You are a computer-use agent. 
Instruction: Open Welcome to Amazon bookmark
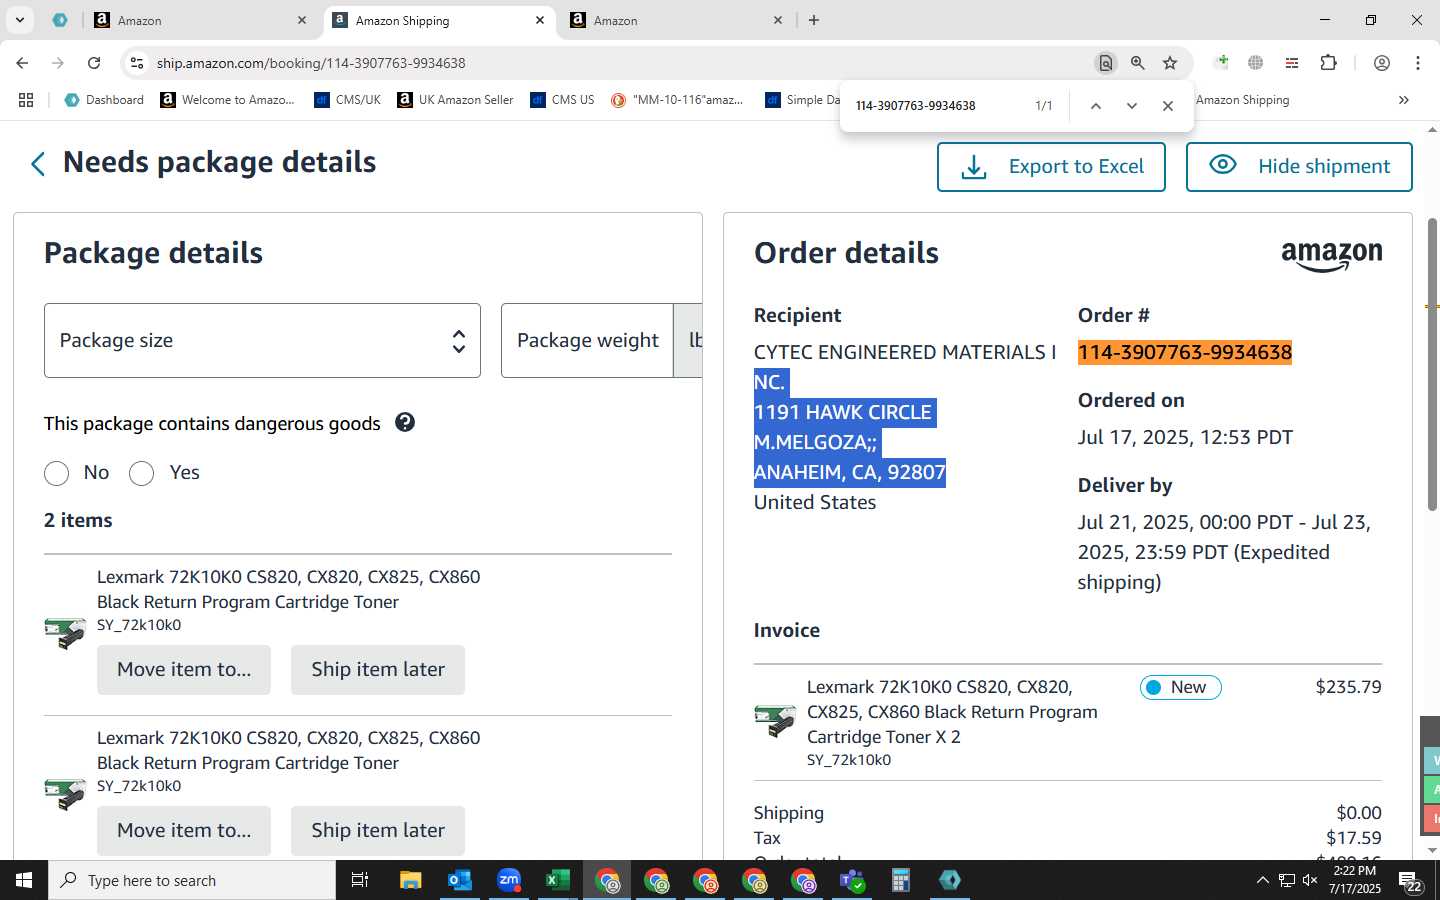[228, 100]
